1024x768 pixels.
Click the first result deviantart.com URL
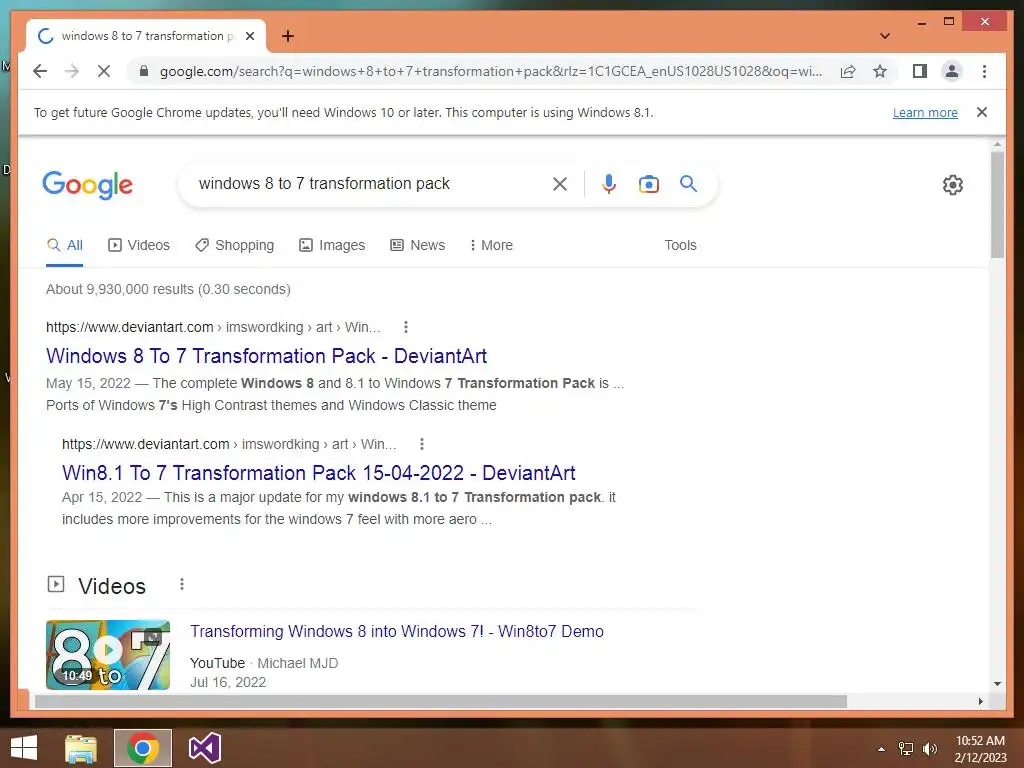pyautogui.click(x=129, y=327)
